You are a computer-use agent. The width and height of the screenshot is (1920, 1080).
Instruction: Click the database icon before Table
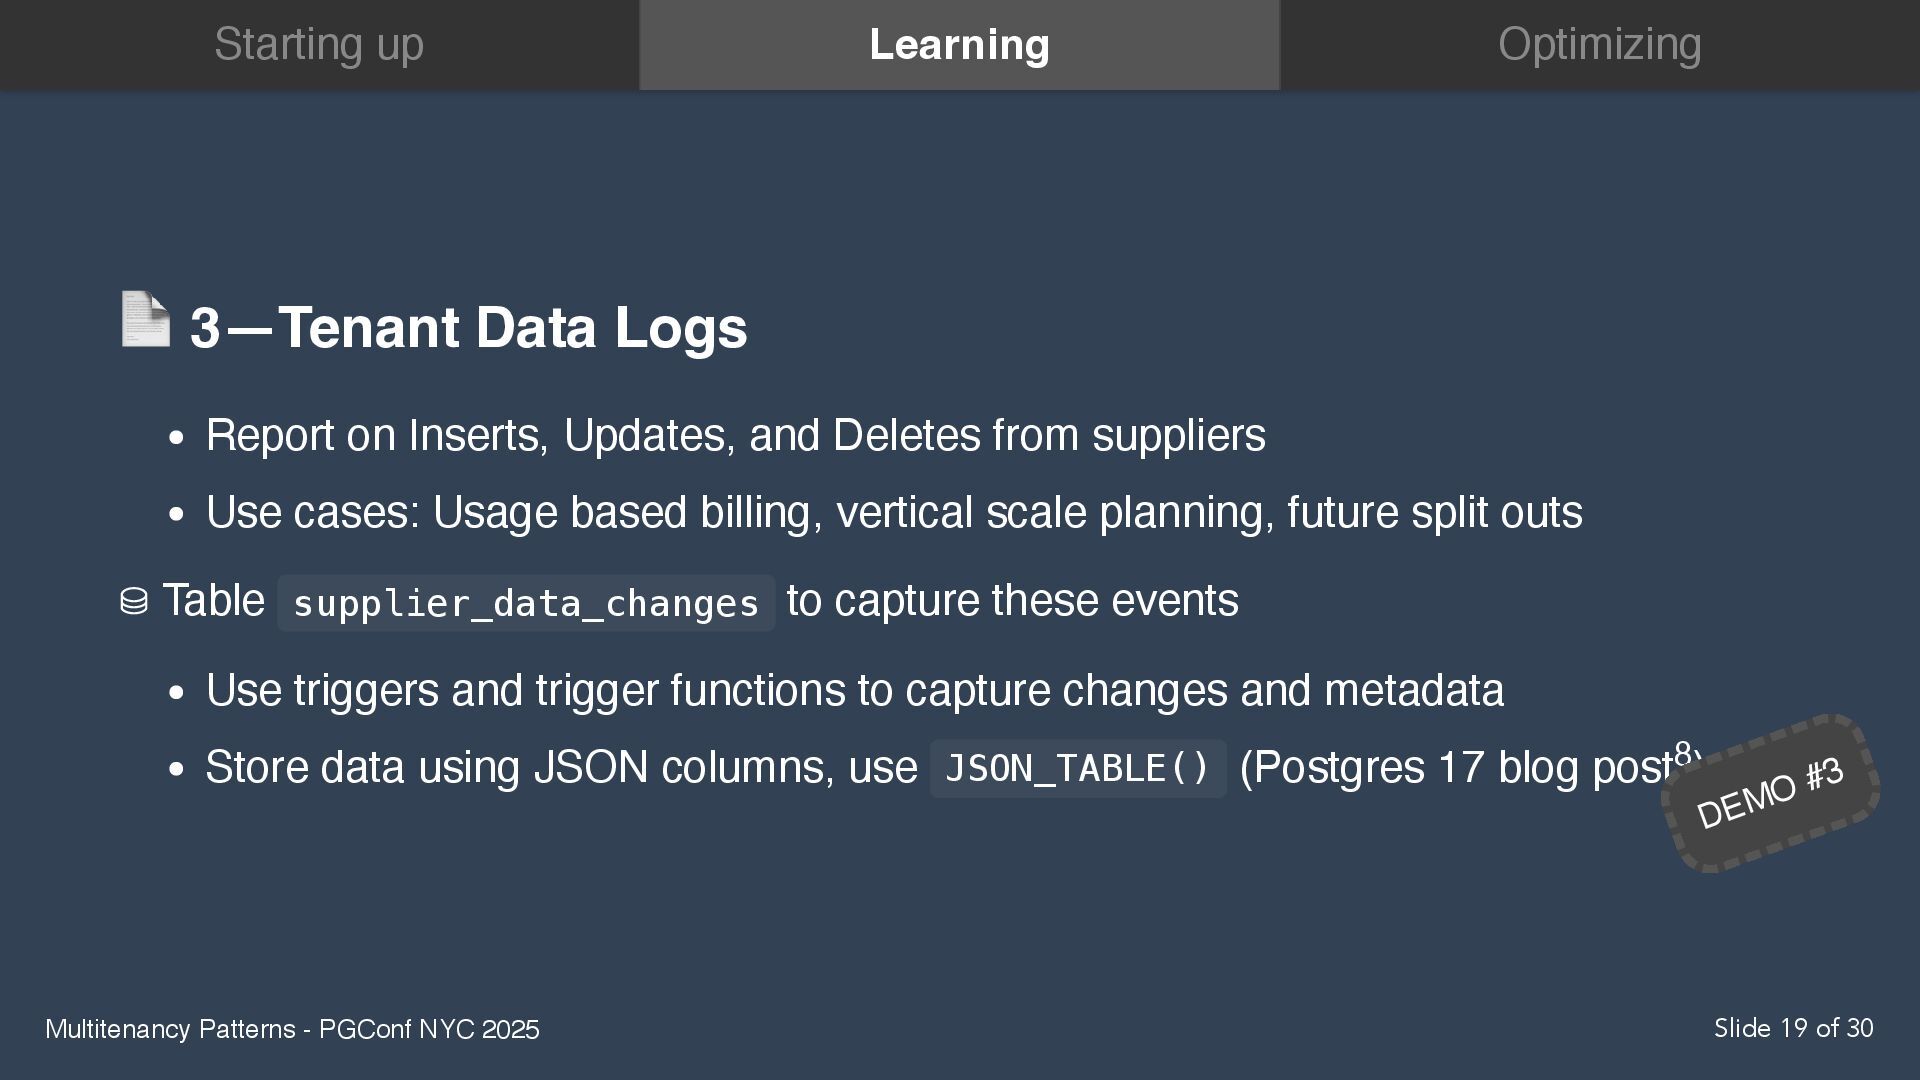pos(134,601)
